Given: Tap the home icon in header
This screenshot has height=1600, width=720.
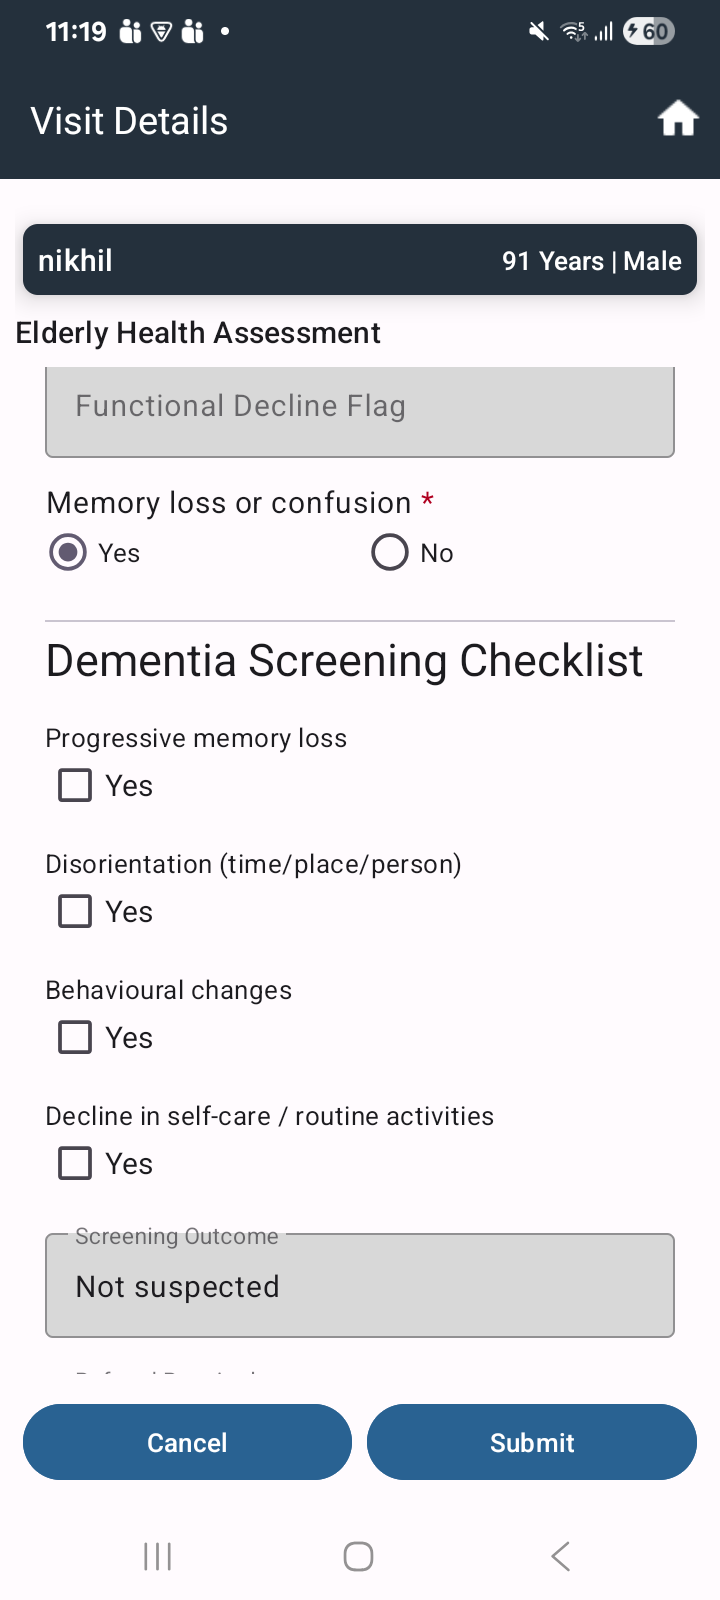Looking at the screenshot, I should (677, 119).
